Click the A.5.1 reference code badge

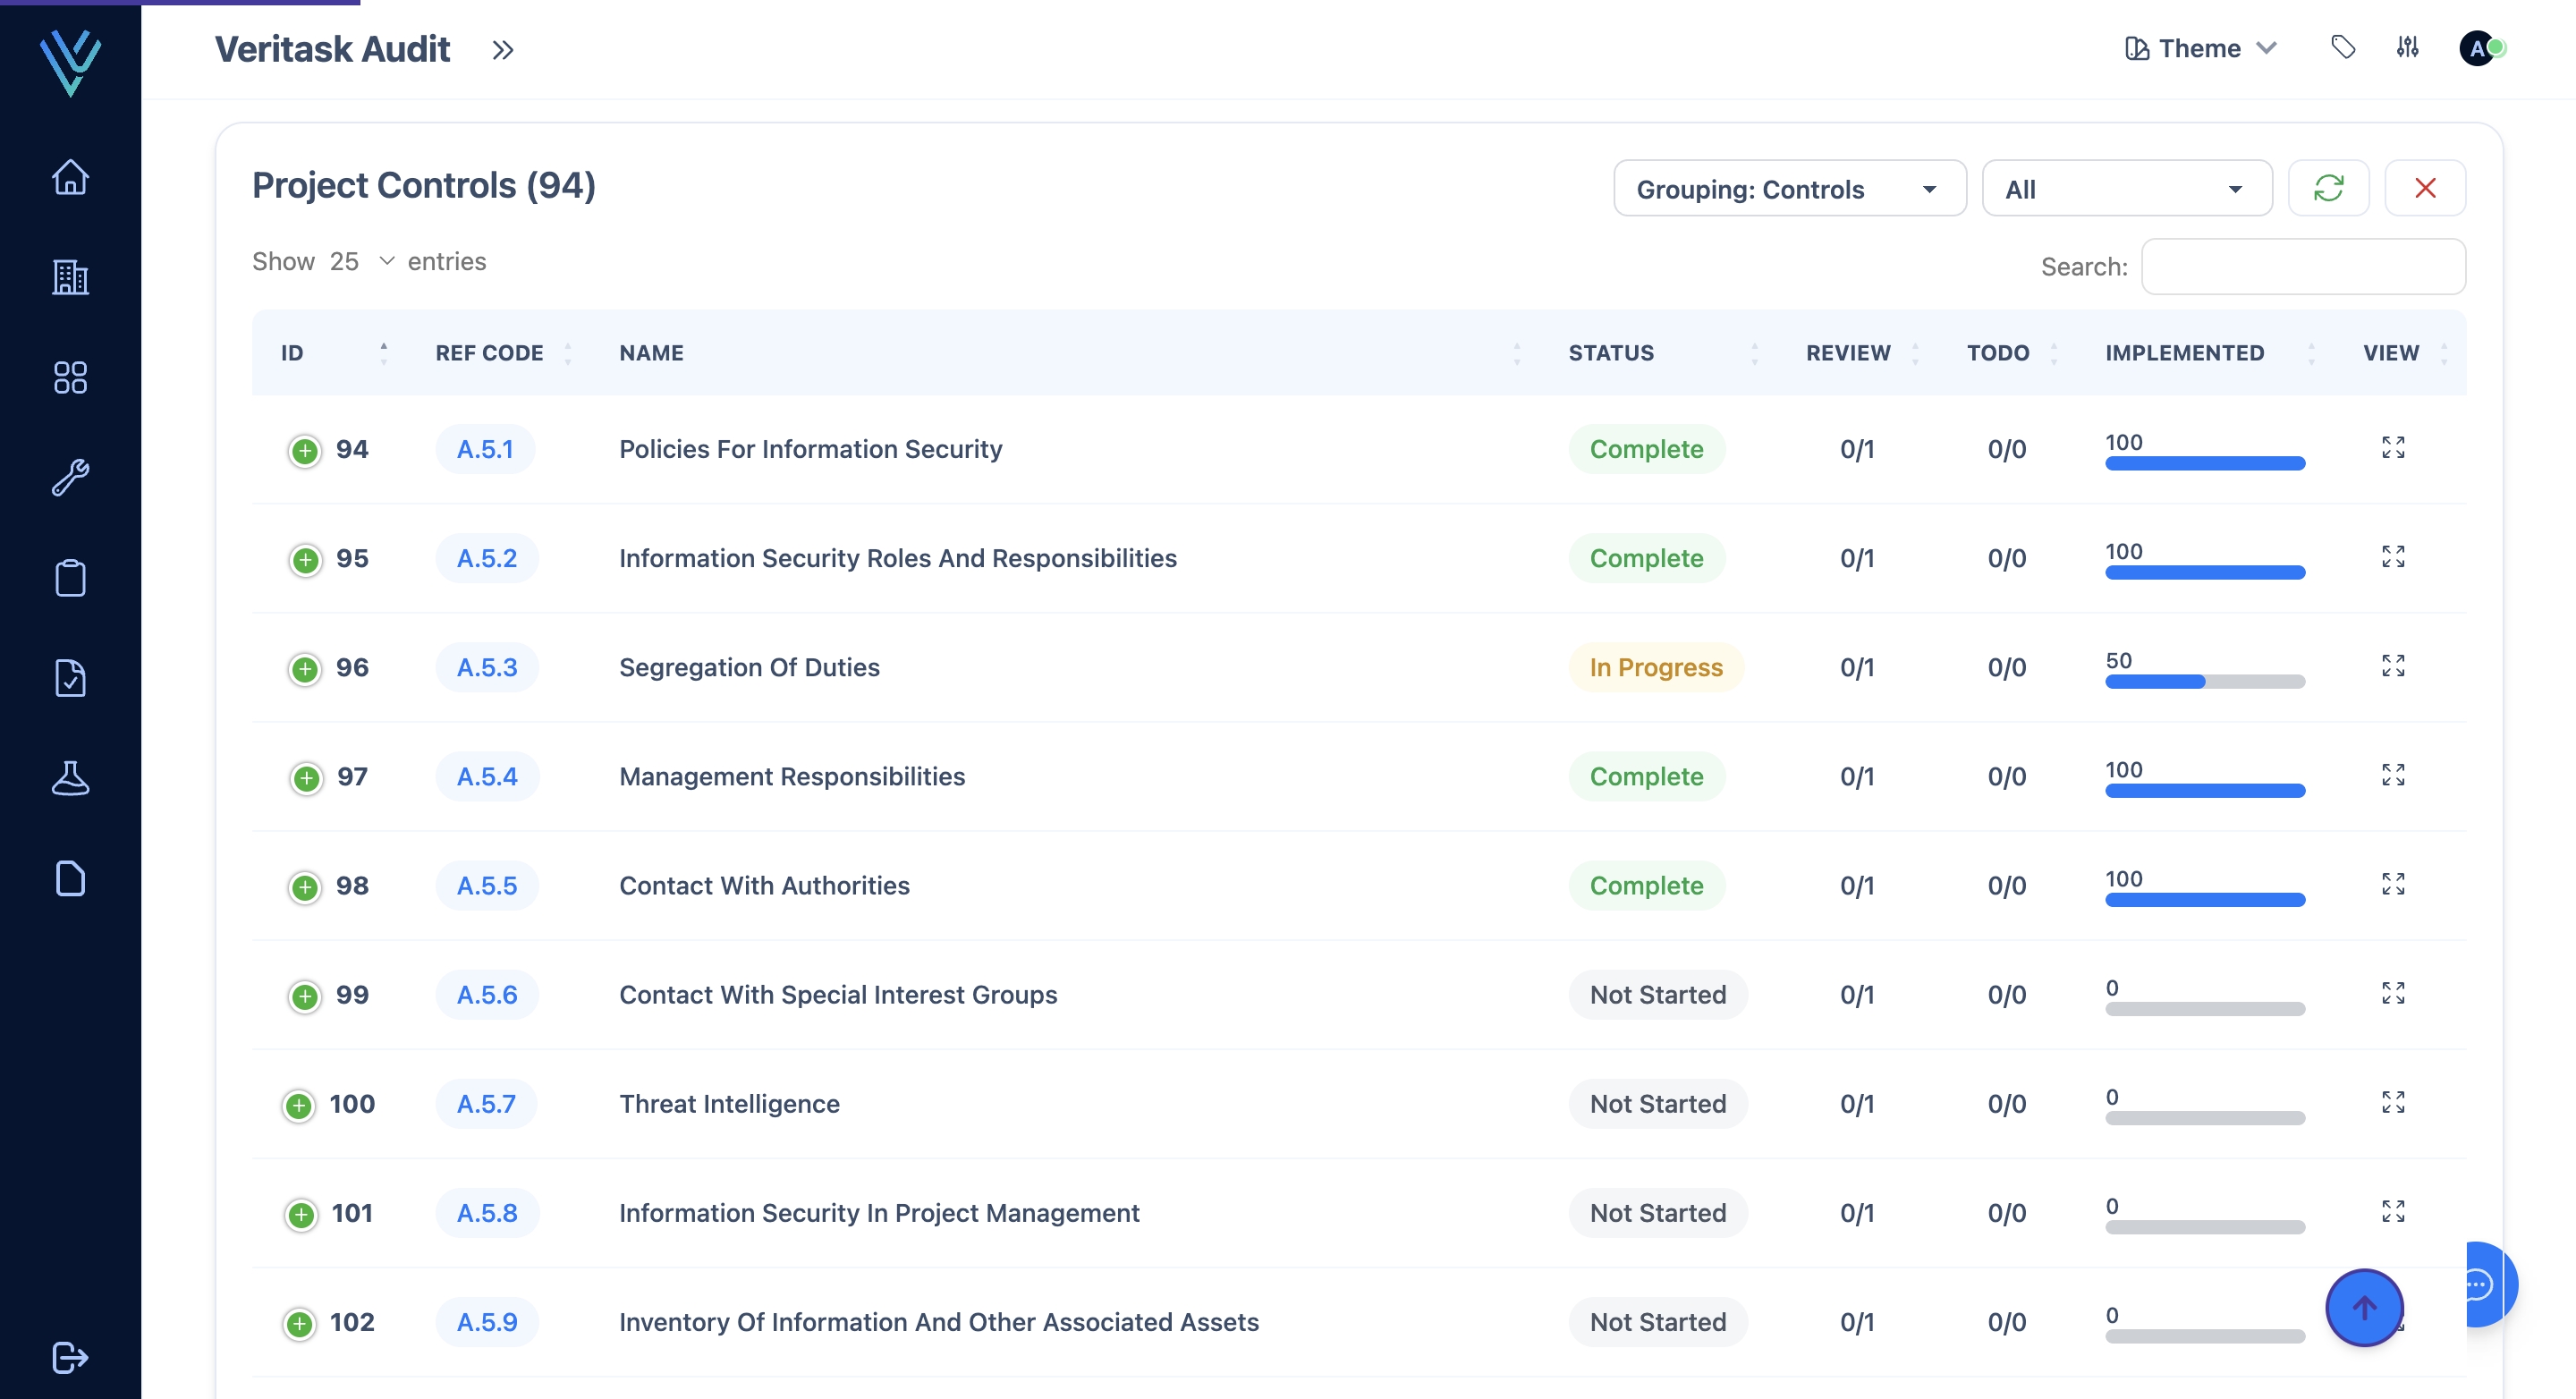pos(485,449)
